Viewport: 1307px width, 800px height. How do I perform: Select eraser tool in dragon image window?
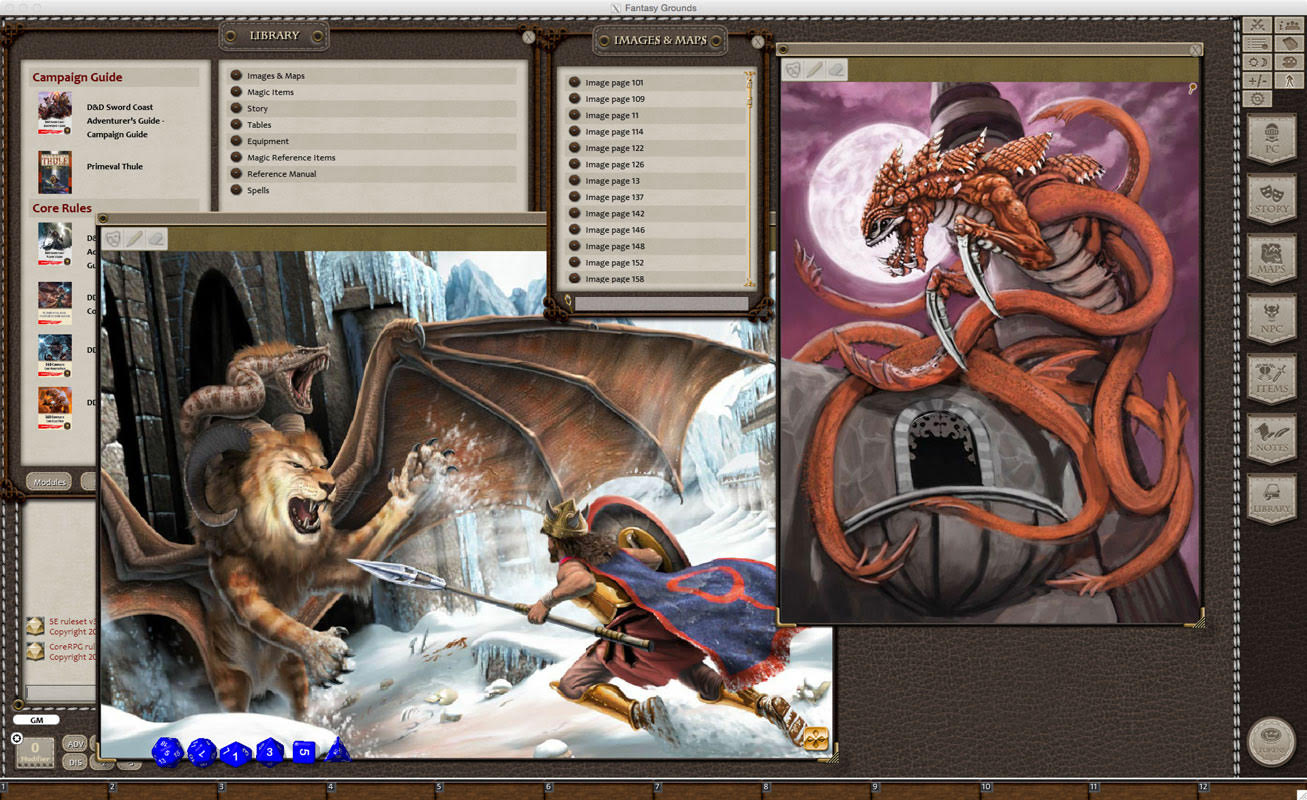[836, 69]
